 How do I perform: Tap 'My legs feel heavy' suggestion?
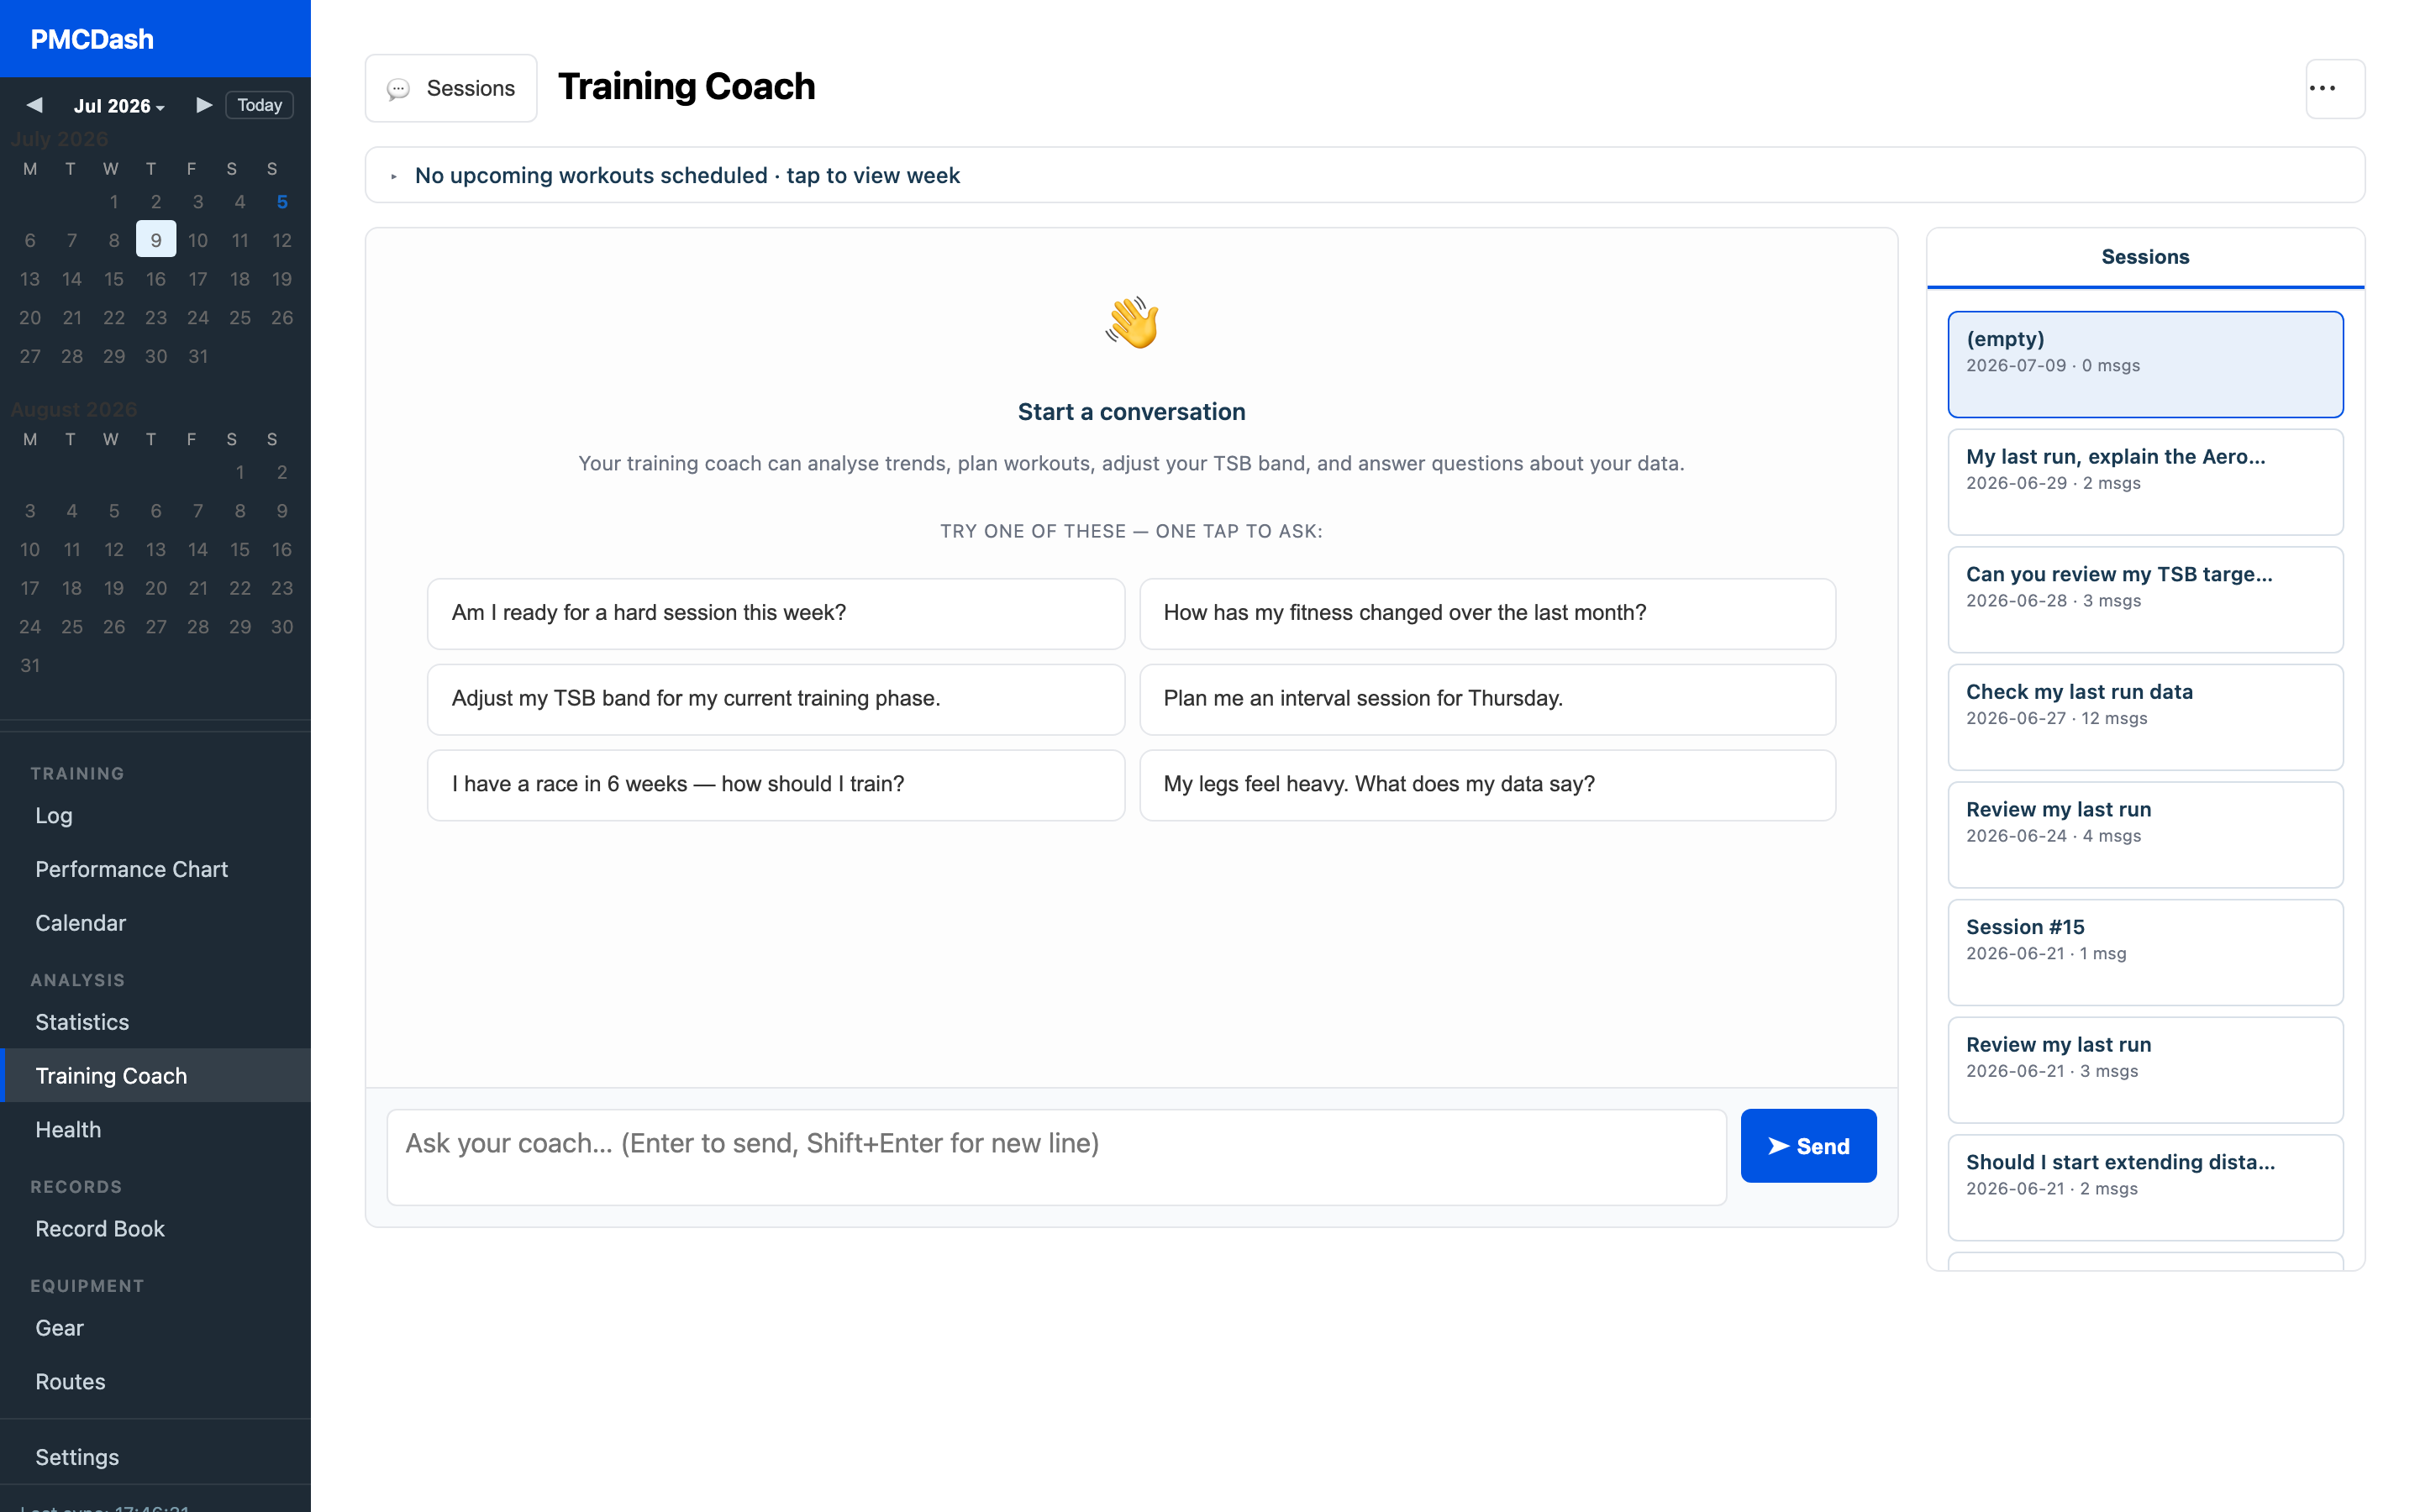pos(1487,785)
